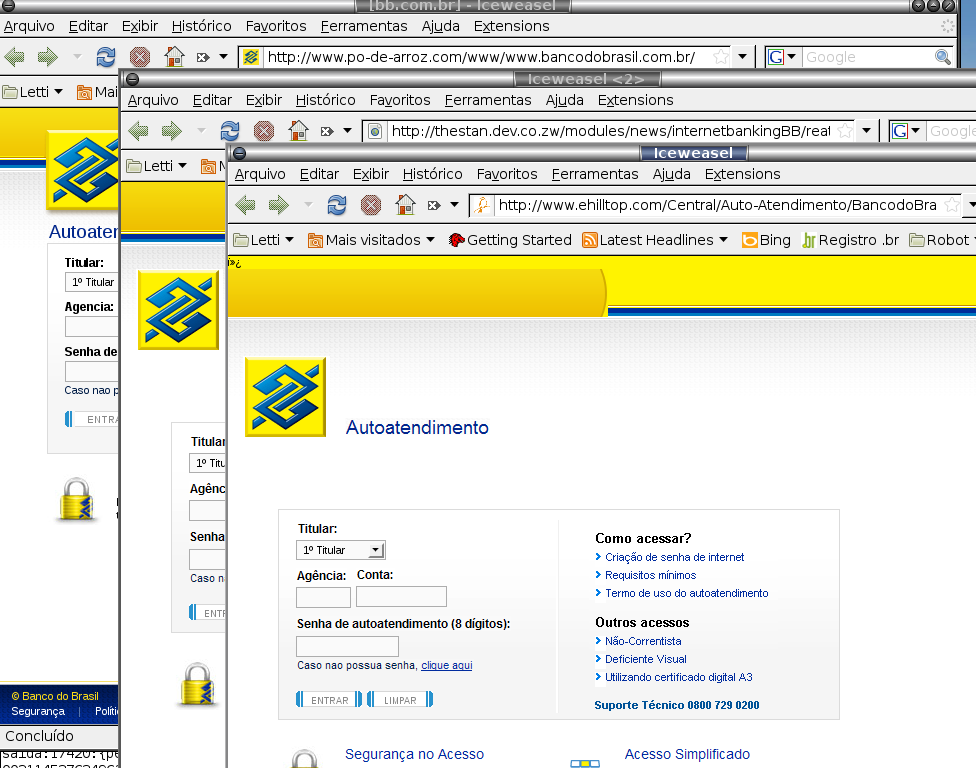Open Extensions menu in rear bb.com.br window
This screenshot has width=976, height=768.
(512, 26)
